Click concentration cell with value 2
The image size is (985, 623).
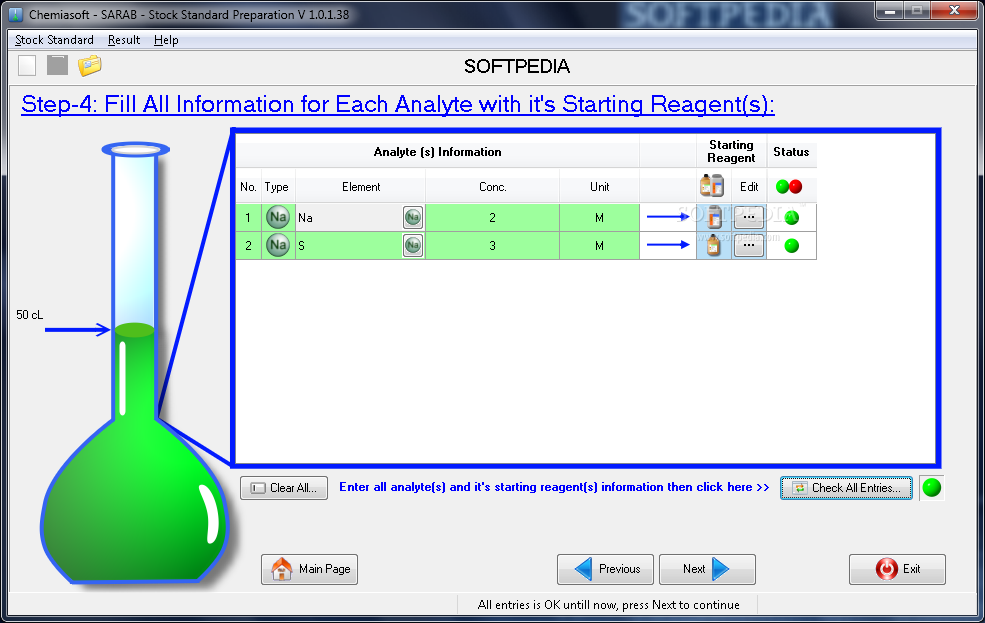tap(492, 217)
